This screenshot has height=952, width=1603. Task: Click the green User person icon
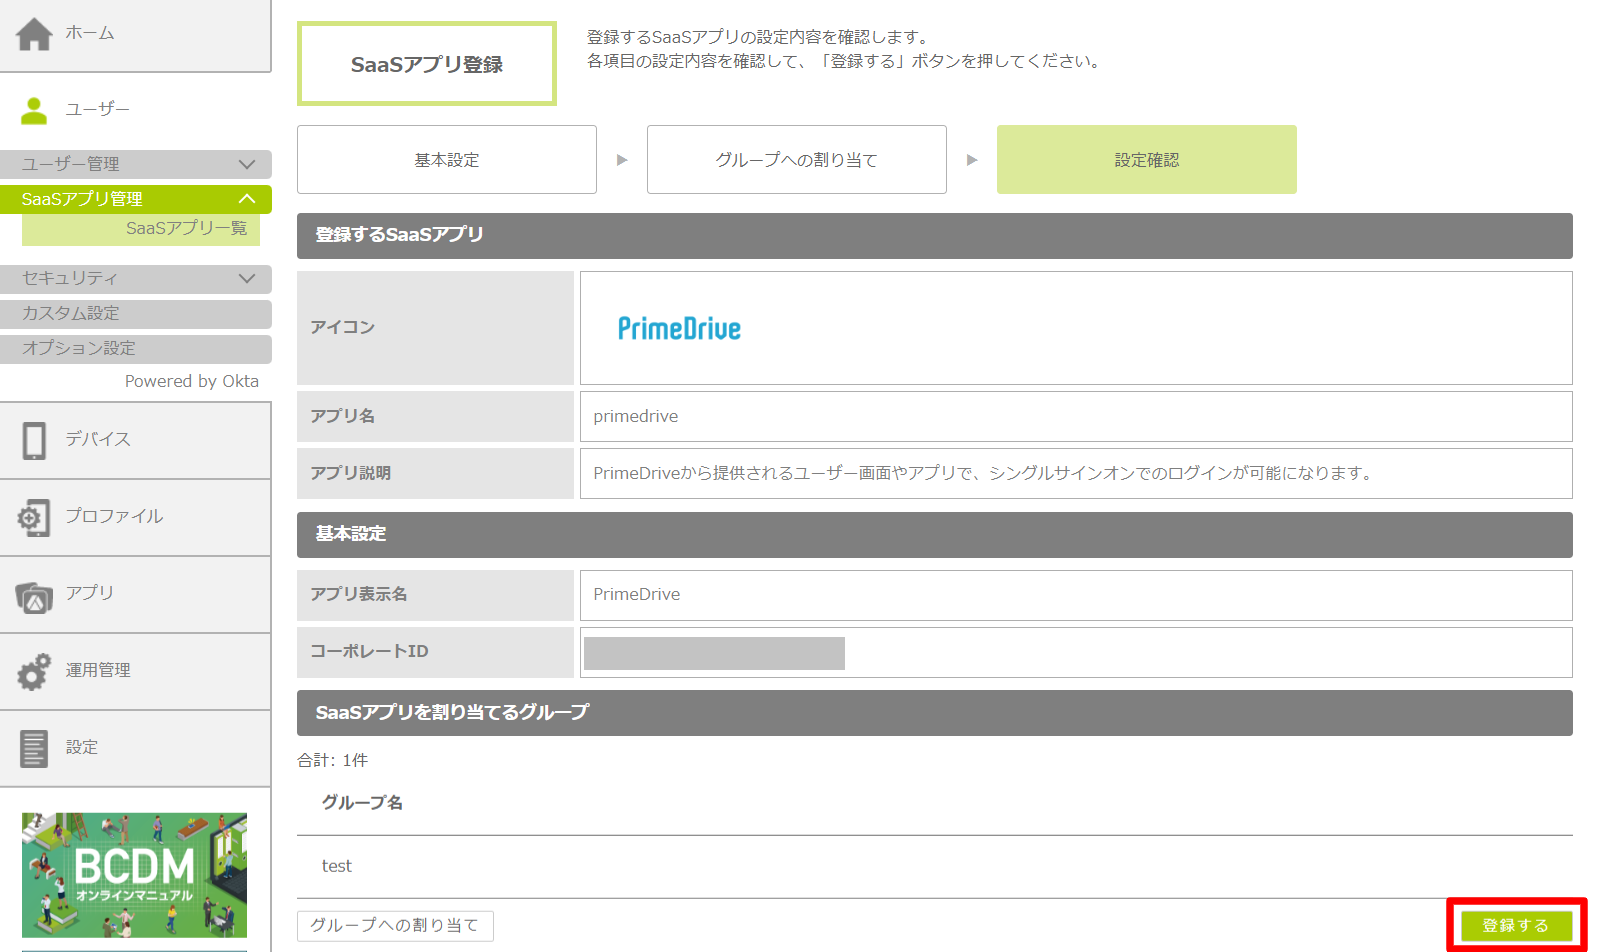point(34,110)
